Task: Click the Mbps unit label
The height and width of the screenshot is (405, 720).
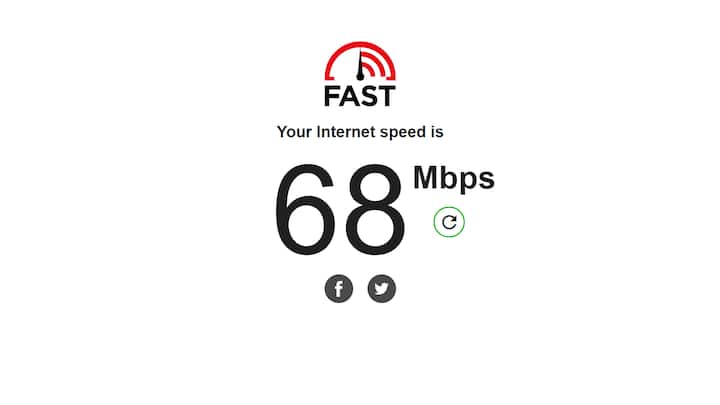Action: click(454, 179)
